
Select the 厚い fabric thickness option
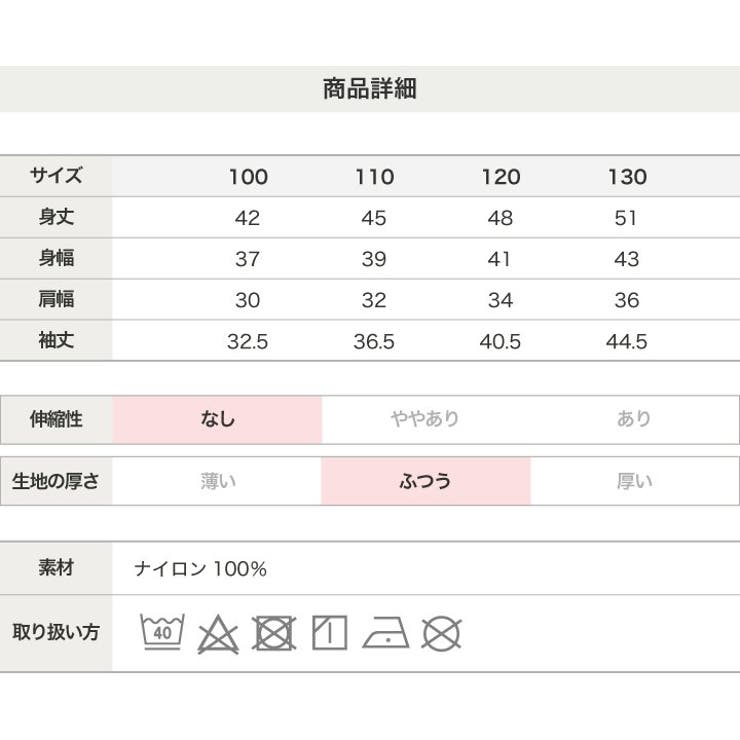click(x=634, y=481)
